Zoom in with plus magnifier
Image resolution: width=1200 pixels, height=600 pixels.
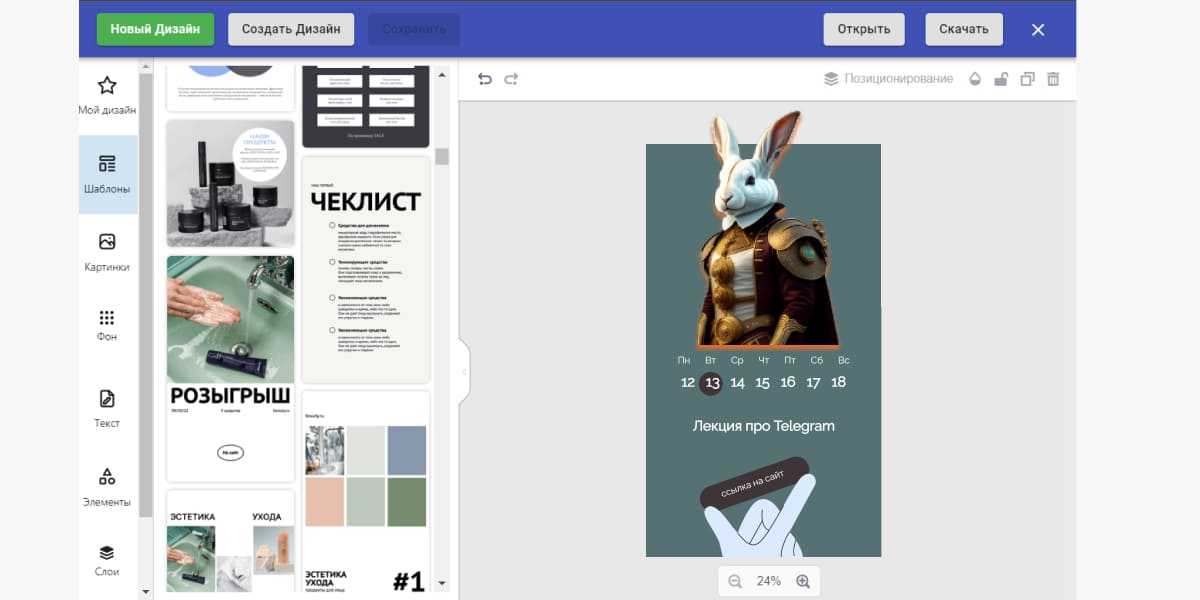click(x=802, y=581)
